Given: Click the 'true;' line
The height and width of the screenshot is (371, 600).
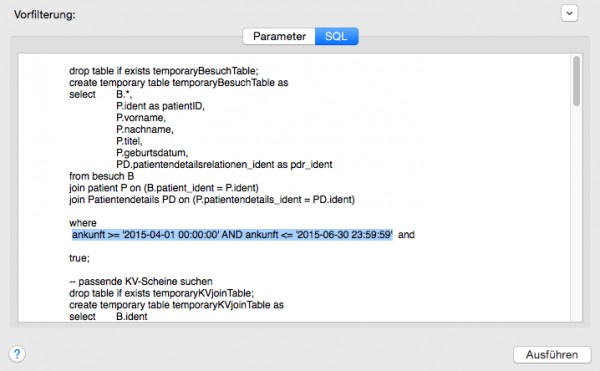Looking at the screenshot, I should (79, 258).
